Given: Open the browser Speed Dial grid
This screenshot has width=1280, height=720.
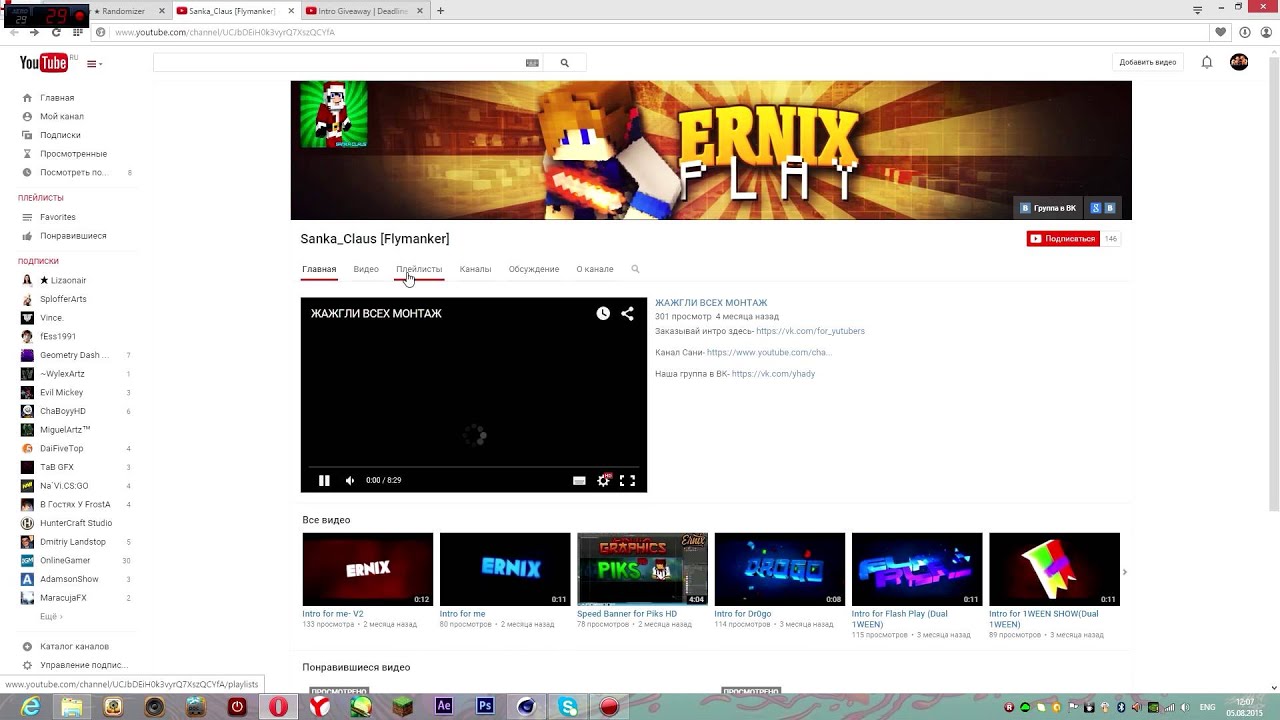Looking at the screenshot, I should click(78, 32).
